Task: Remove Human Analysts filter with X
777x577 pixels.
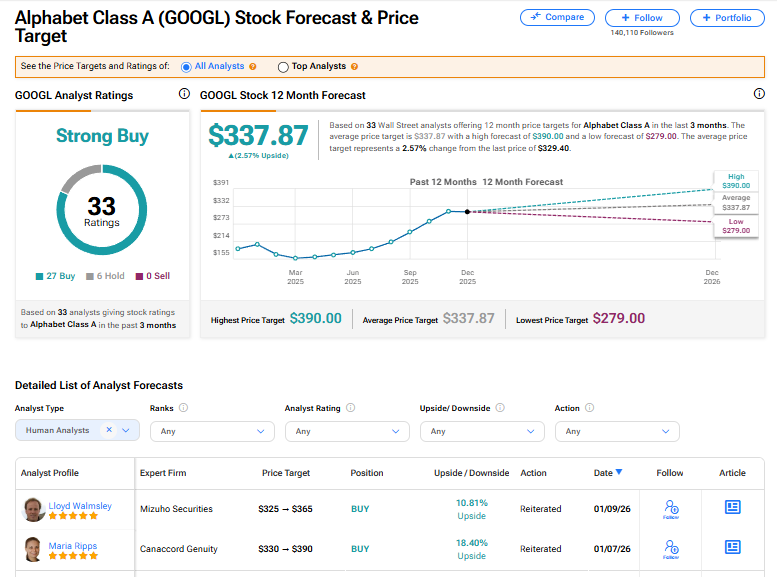Action: (109, 430)
